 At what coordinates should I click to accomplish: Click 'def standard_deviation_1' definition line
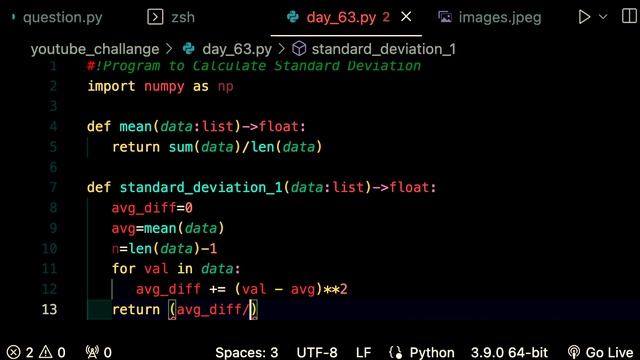[261, 187]
